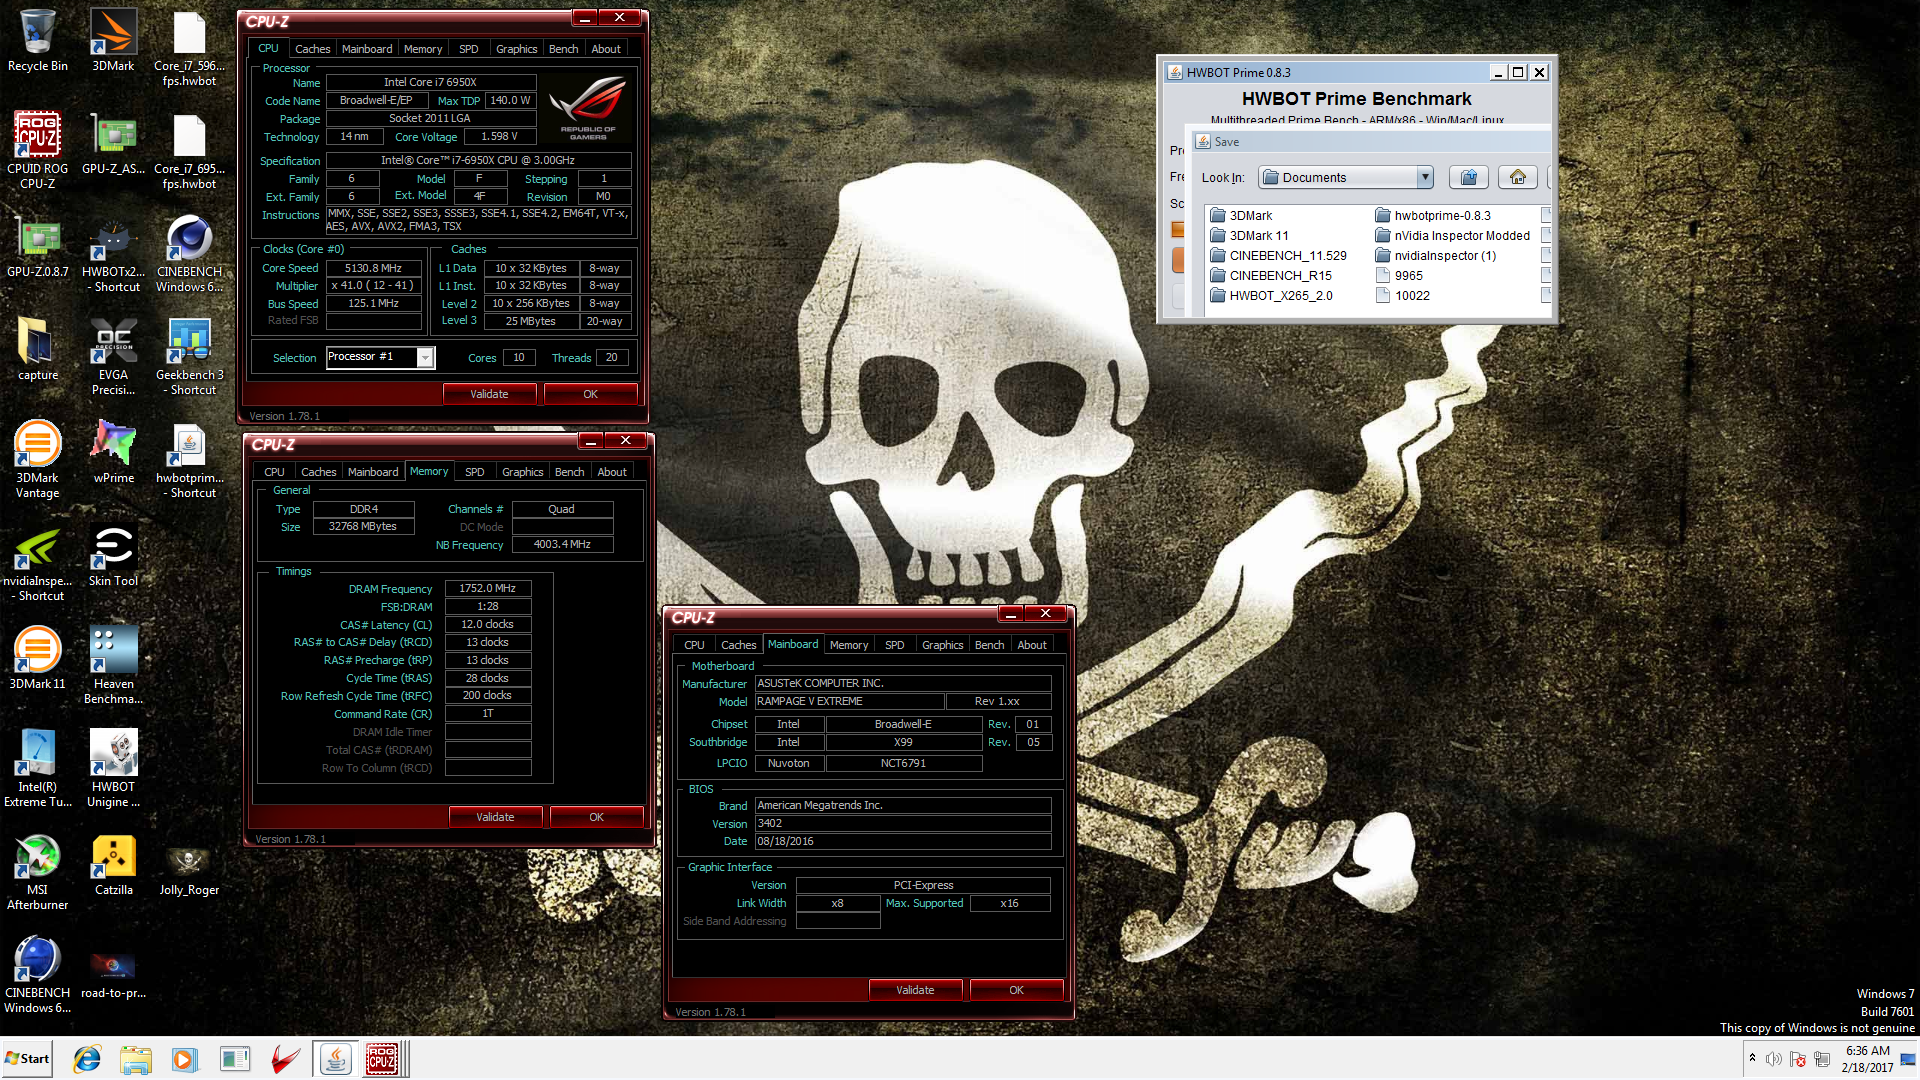Select nVidia Inspector Modded folder
Viewport: 1920px width, 1080px height.
click(1452, 236)
